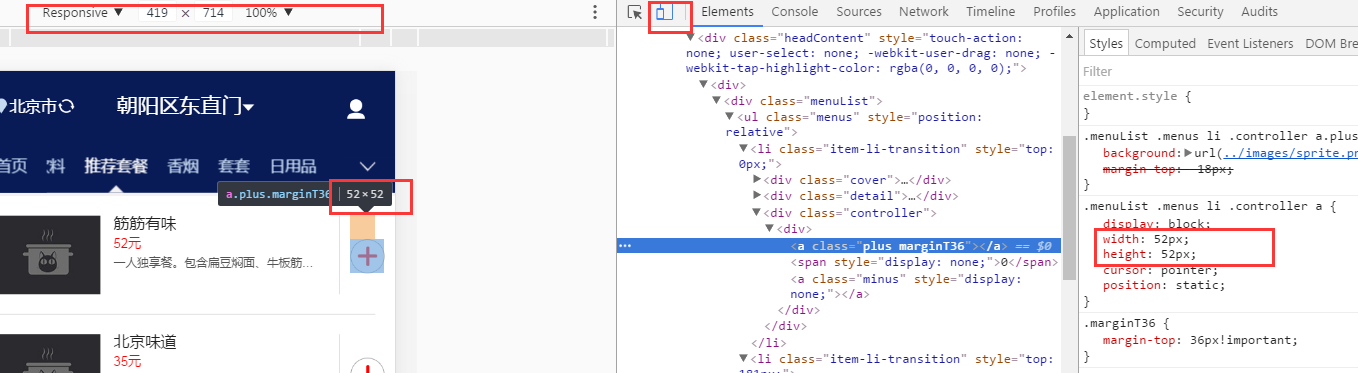The image size is (1358, 373).
Task: Select the Computed sidebar tab
Action: coord(1165,44)
